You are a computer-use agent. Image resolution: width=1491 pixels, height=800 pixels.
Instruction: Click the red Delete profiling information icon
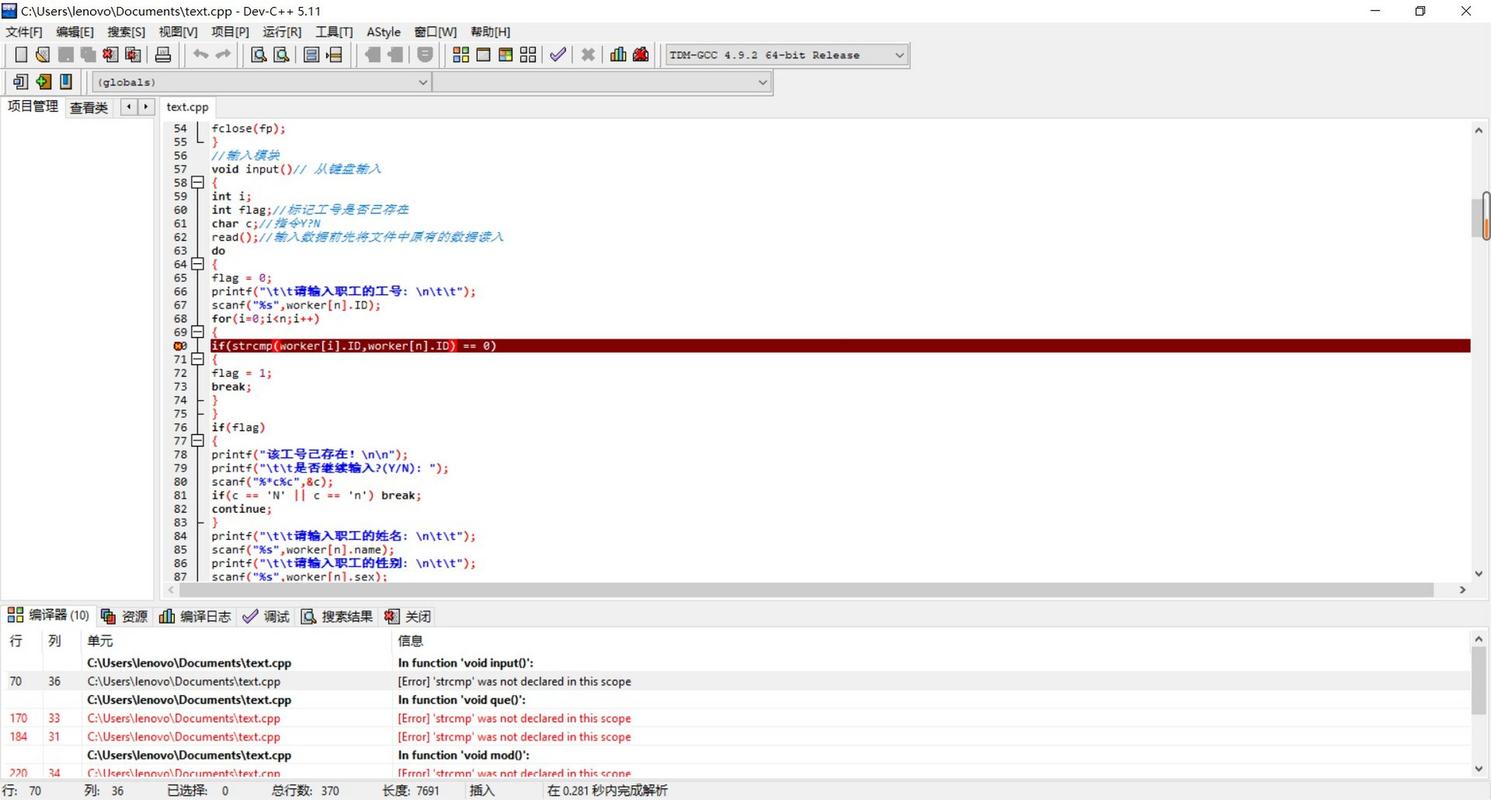tap(641, 55)
